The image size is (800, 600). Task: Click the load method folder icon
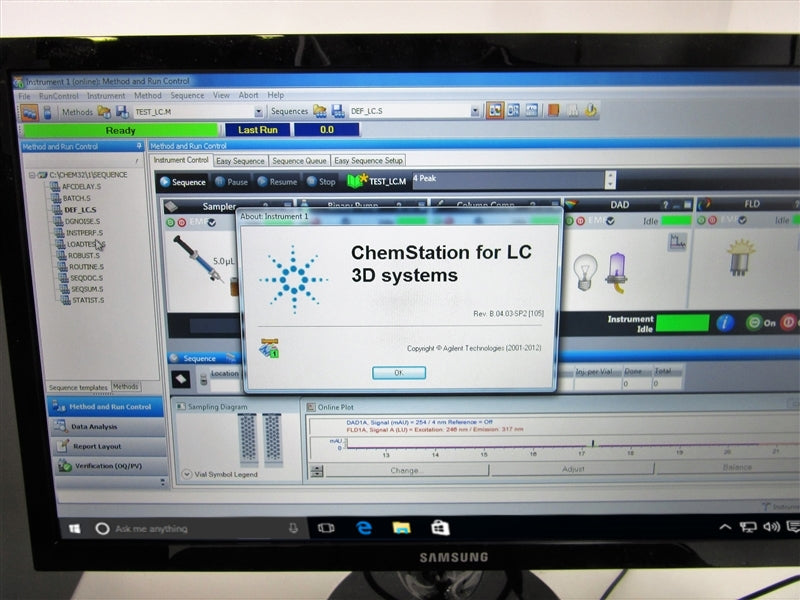tap(104, 112)
